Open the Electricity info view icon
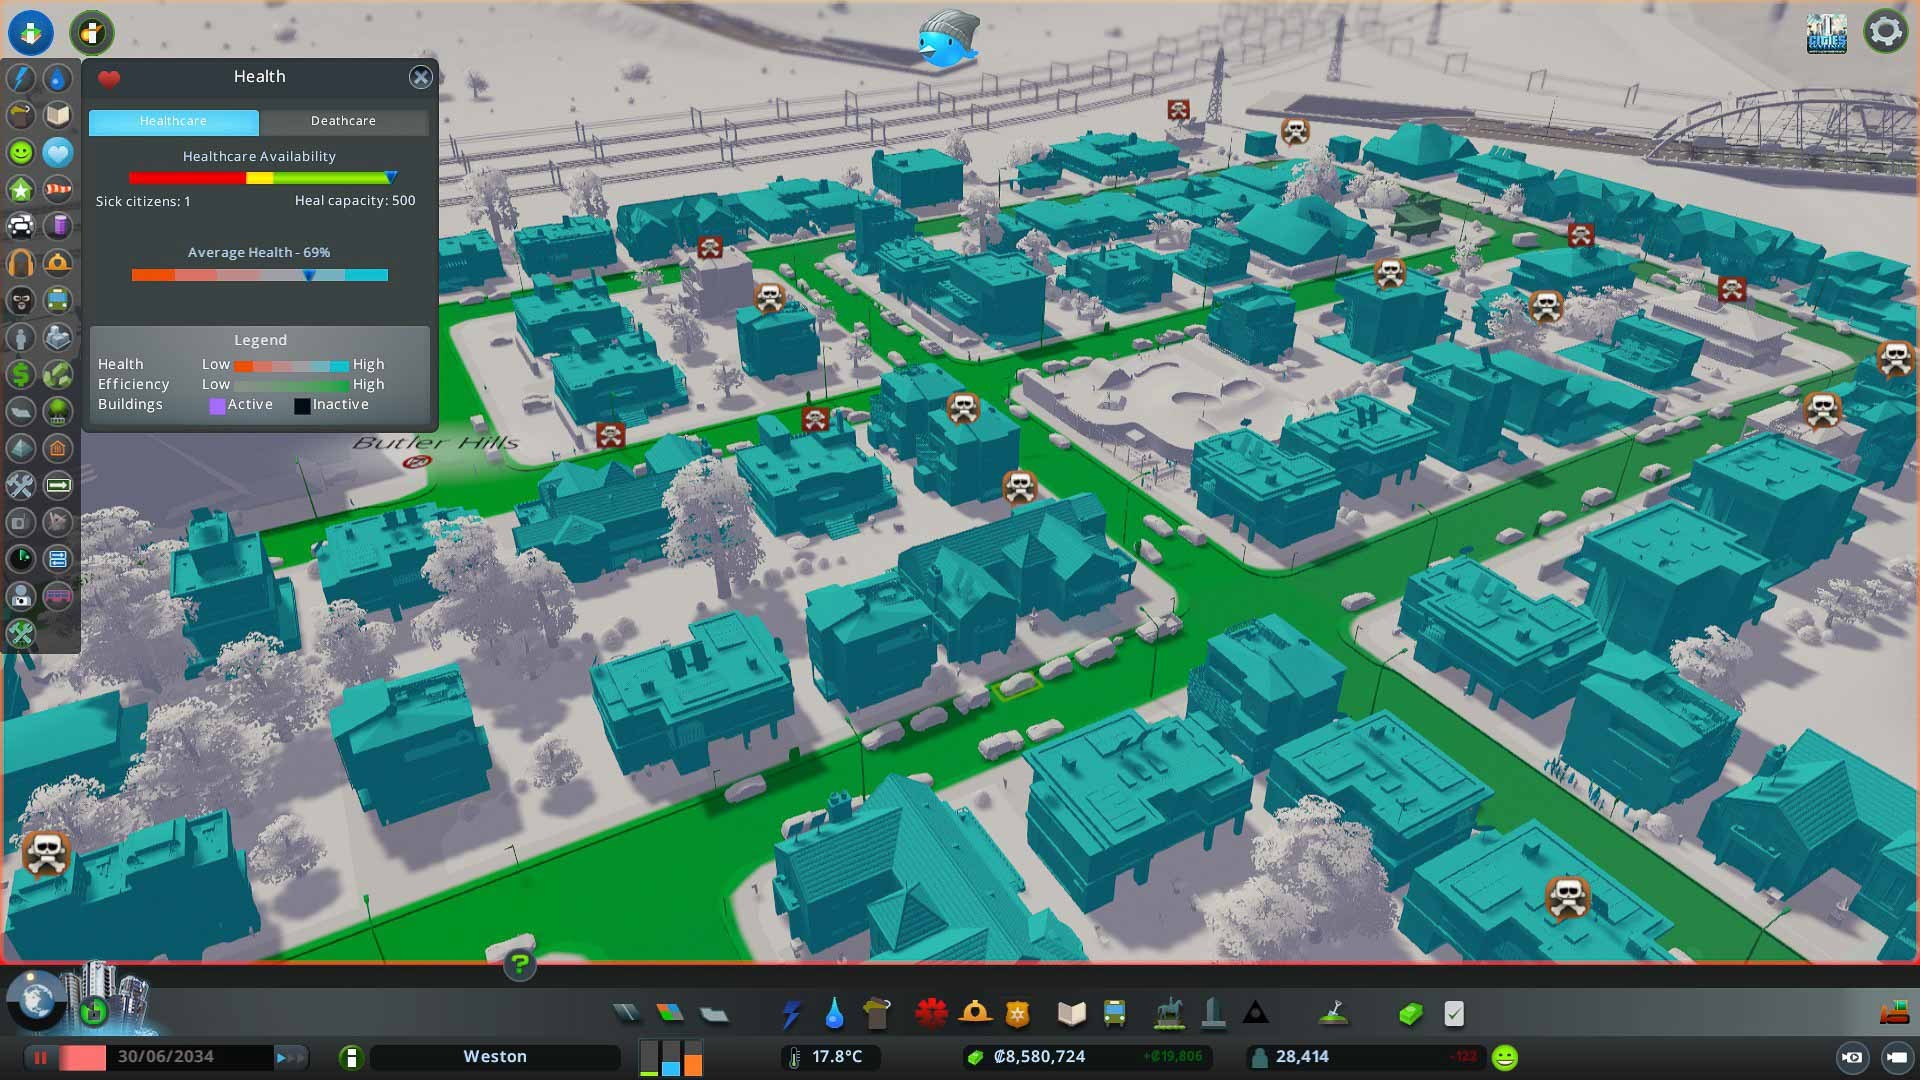The image size is (1920, 1080). [21, 78]
